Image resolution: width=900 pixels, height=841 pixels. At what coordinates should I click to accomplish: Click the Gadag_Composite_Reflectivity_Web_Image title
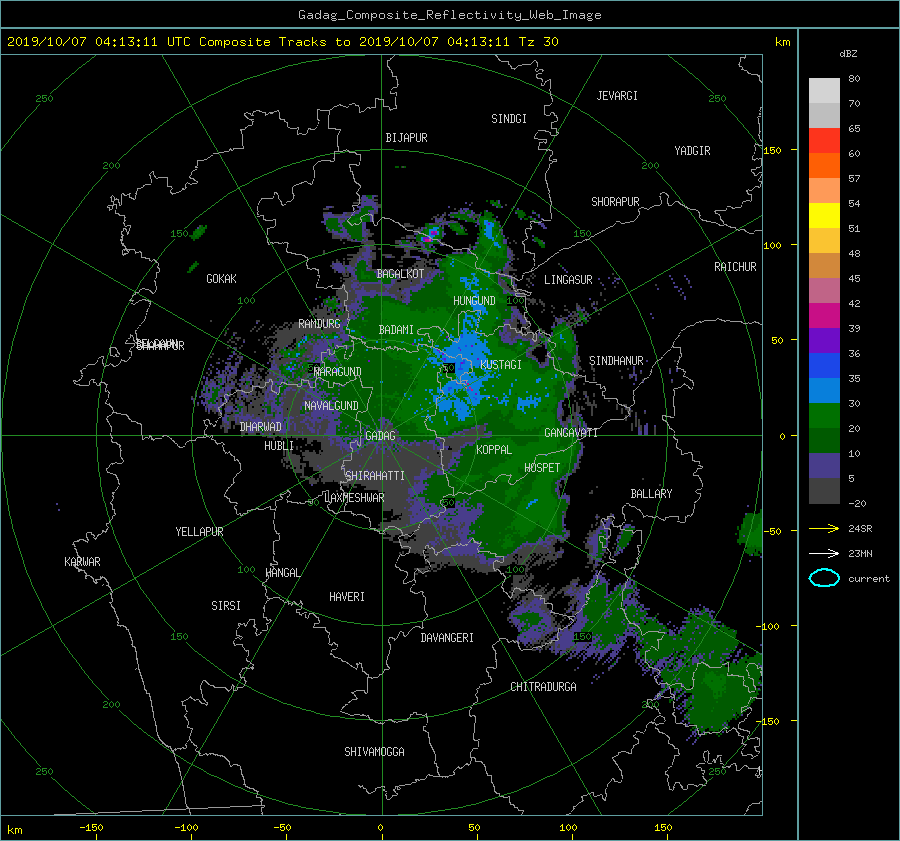[x=449, y=15]
